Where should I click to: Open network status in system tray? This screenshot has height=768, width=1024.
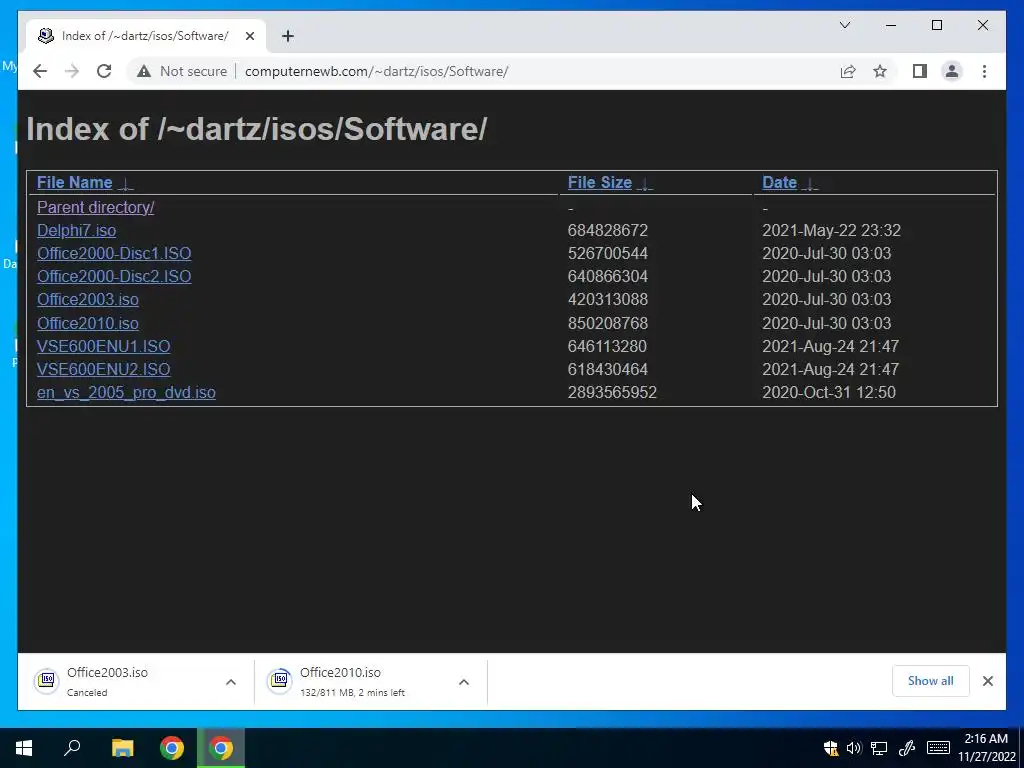pyautogui.click(x=879, y=748)
